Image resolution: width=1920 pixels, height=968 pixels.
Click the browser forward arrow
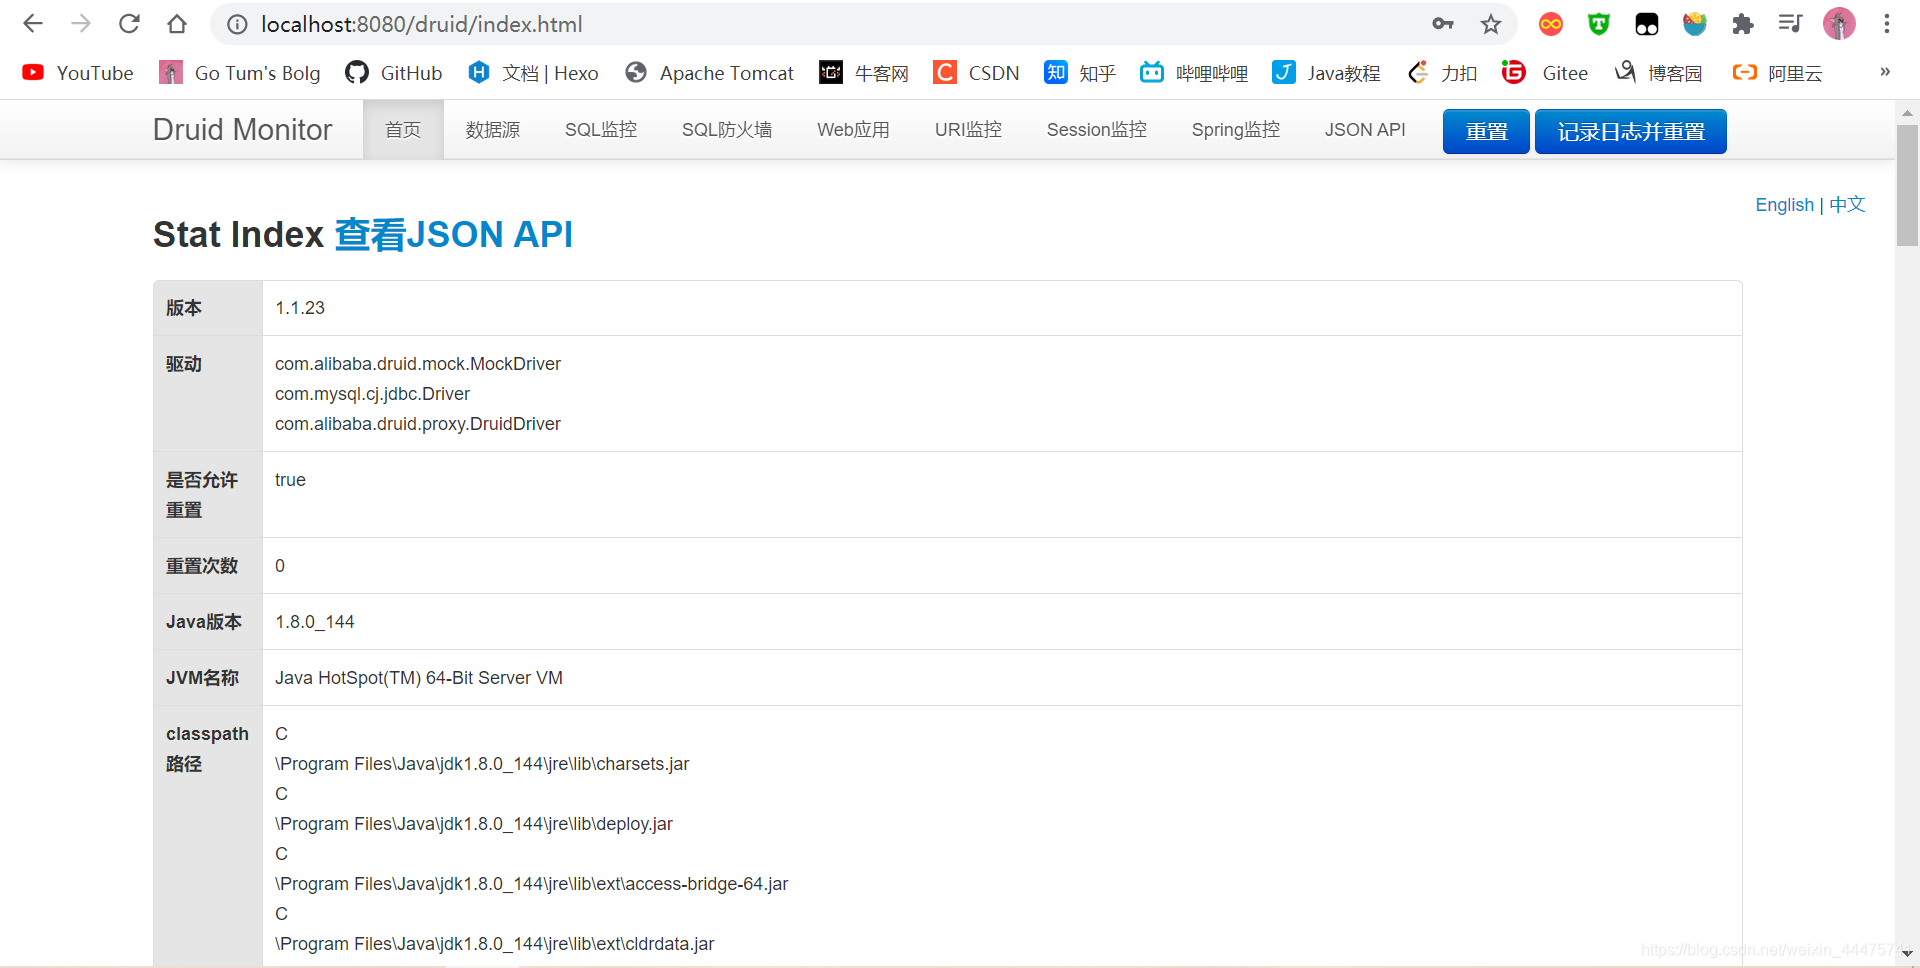click(81, 24)
